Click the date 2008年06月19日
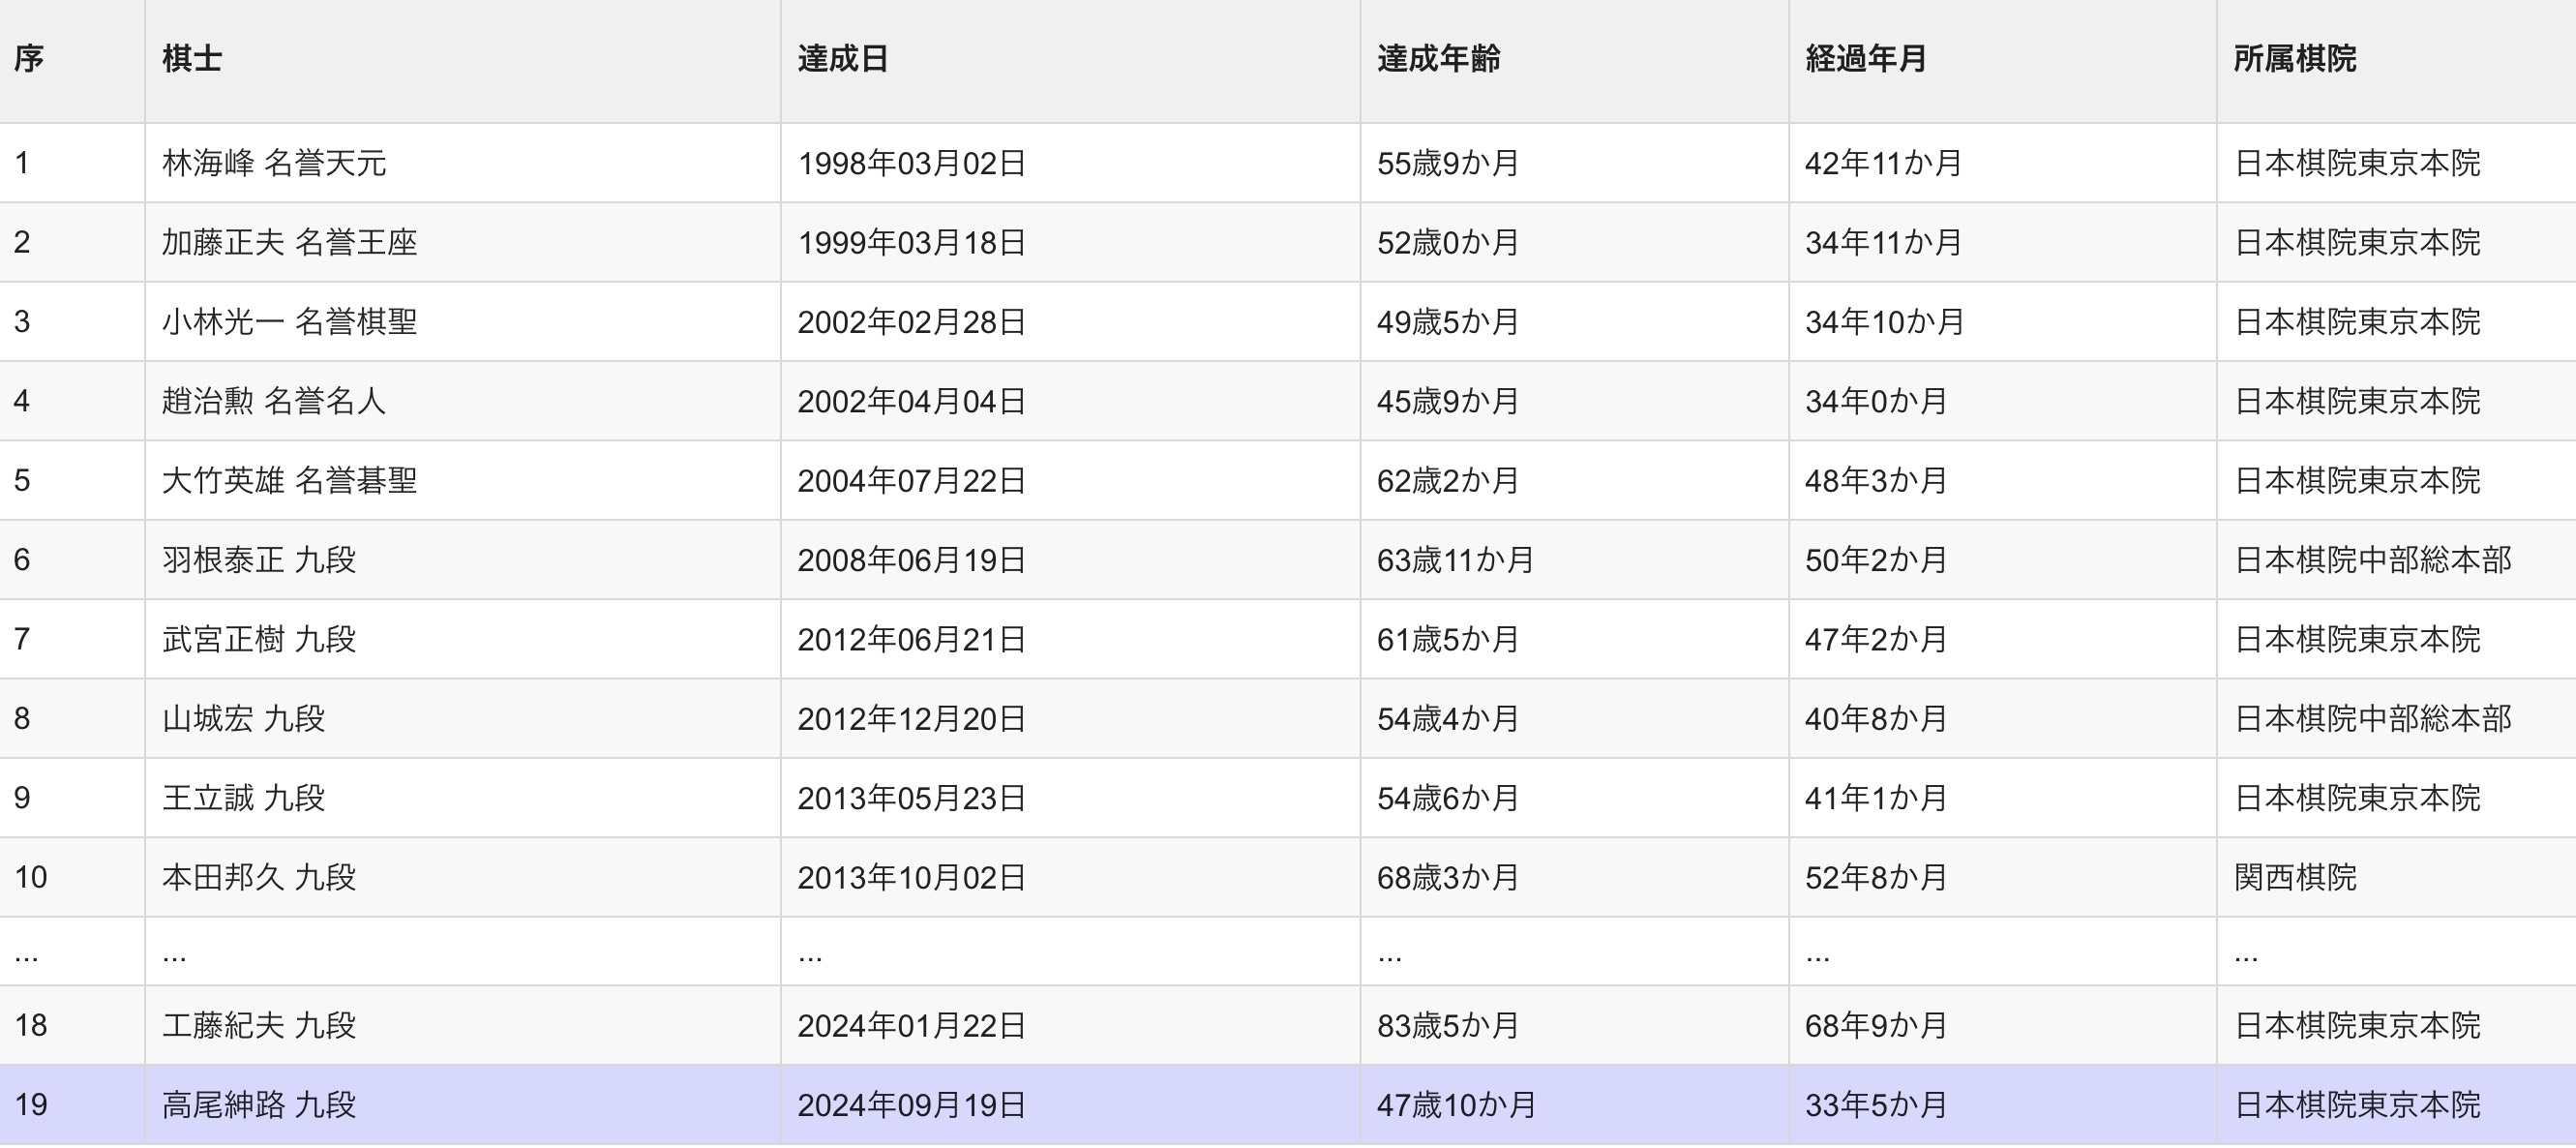2576x1148 pixels. (912, 560)
